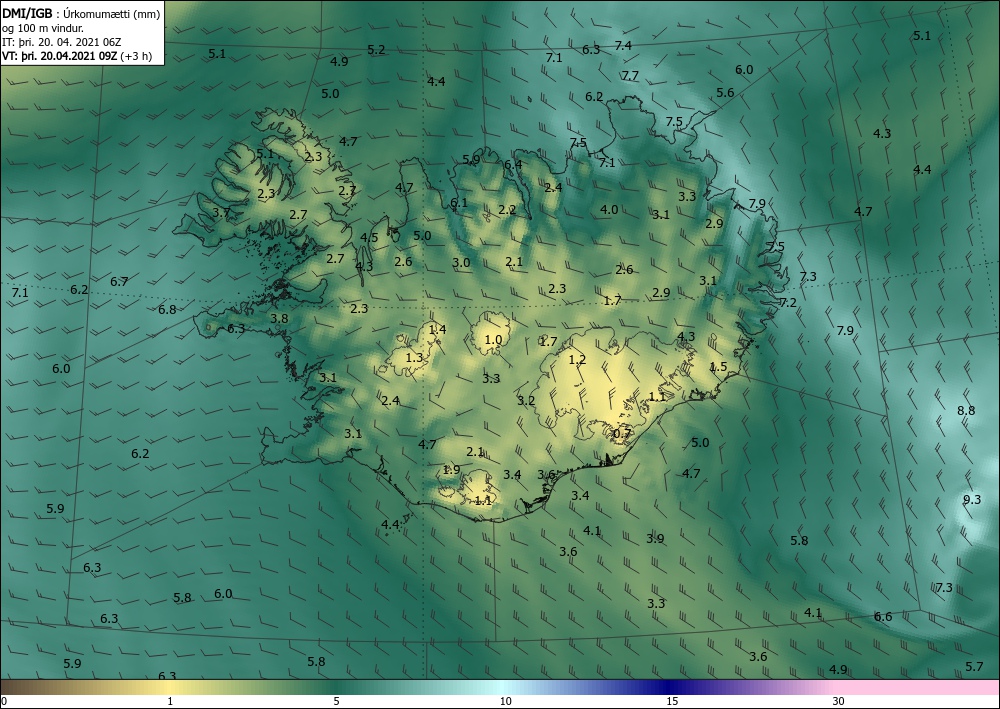Click the '10' tick on the color scale
The width and height of the screenshot is (1000, 709).
point(505,701)
